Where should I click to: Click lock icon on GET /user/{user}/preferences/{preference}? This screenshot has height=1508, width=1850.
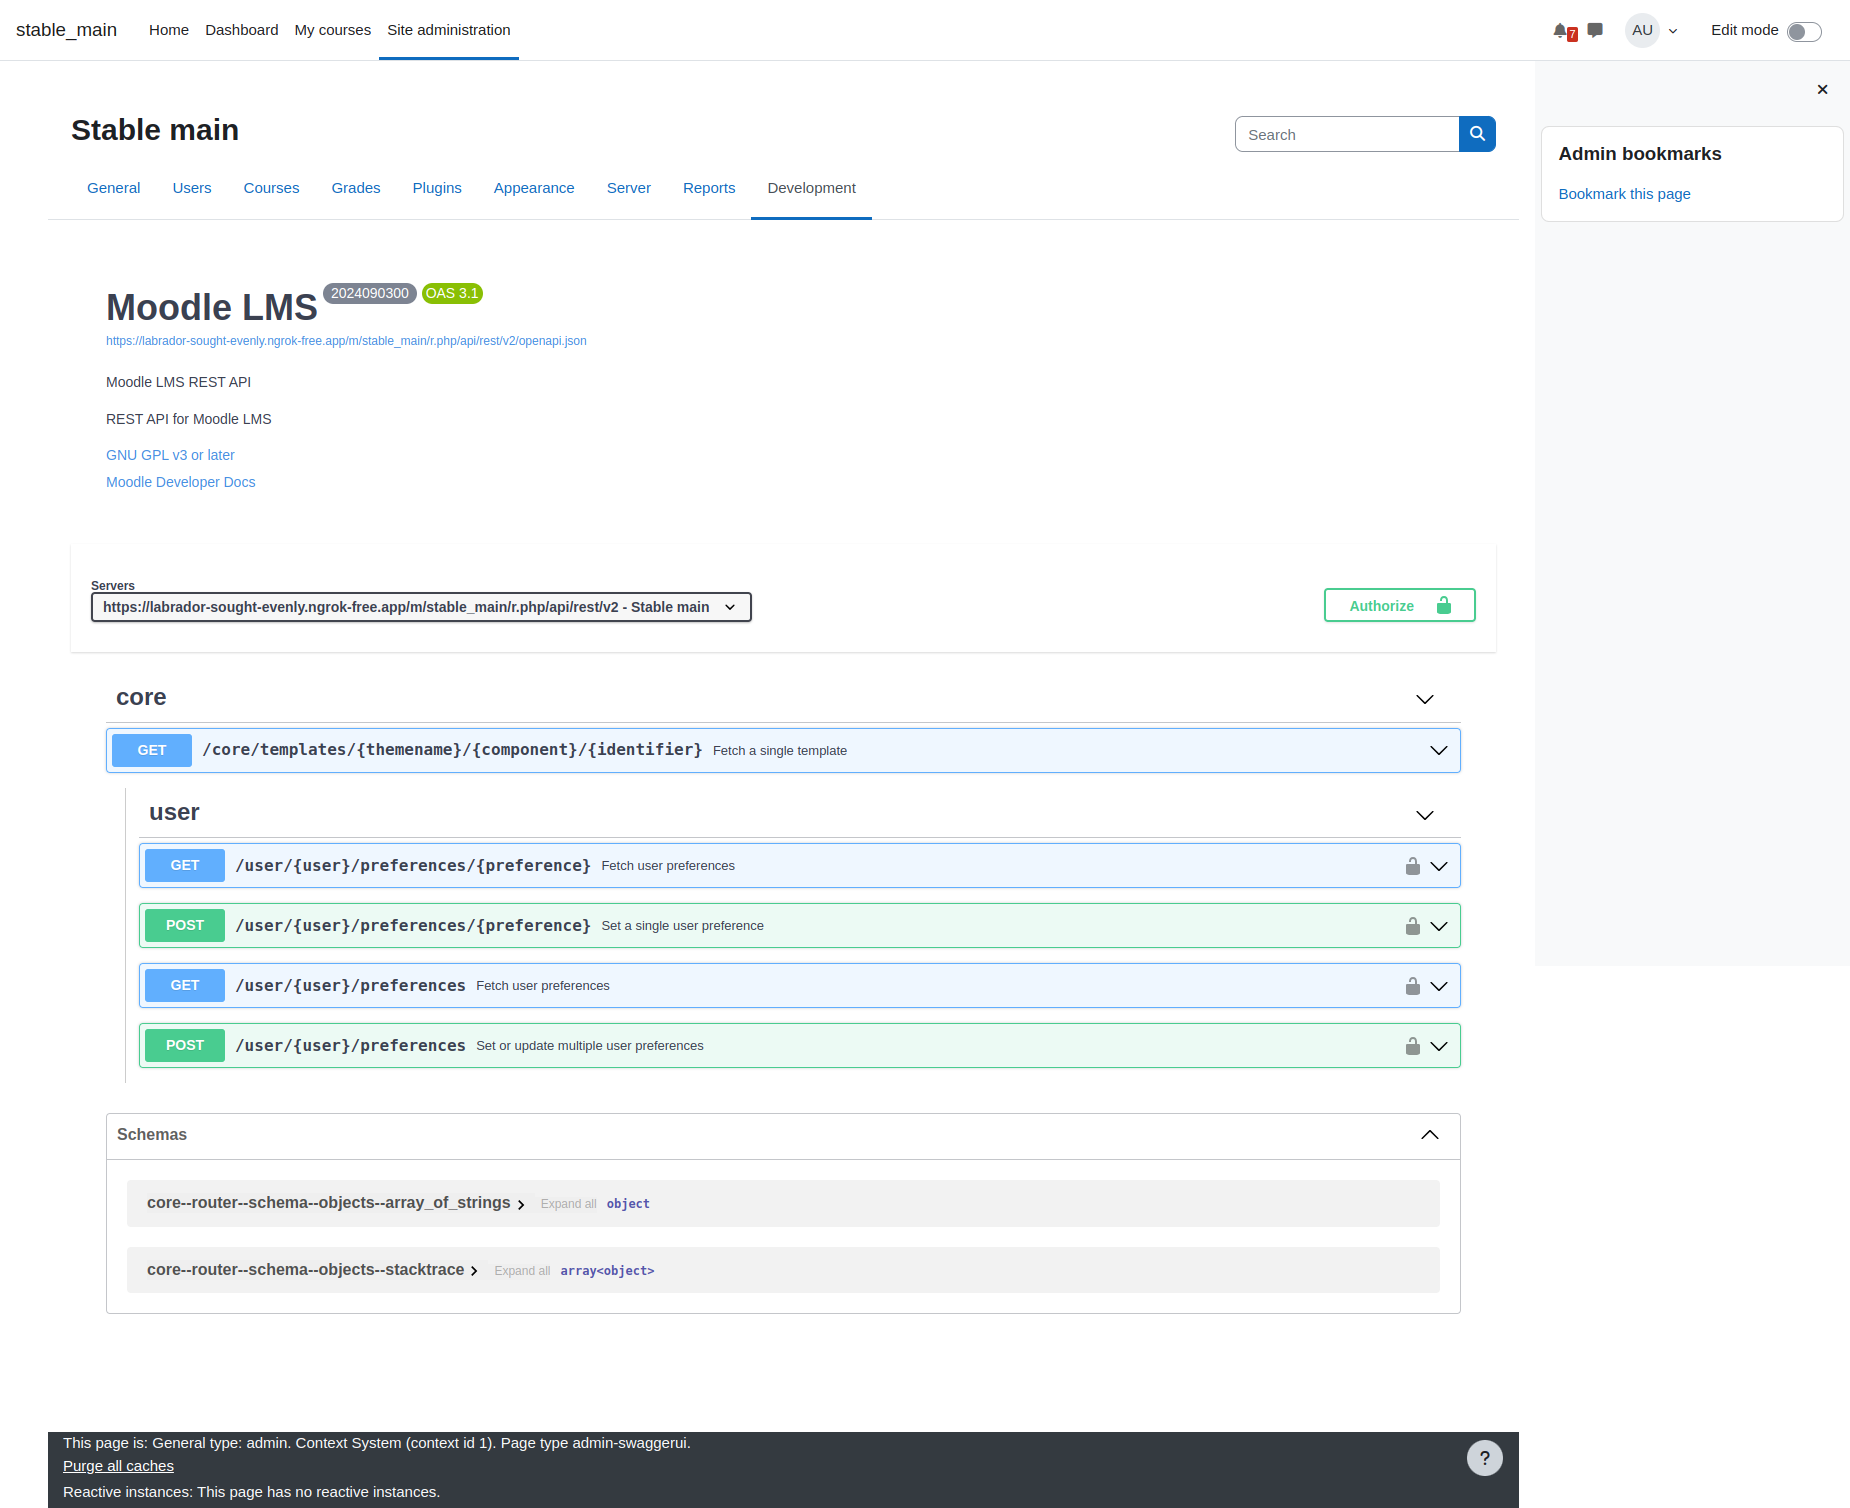[1412, 866]
